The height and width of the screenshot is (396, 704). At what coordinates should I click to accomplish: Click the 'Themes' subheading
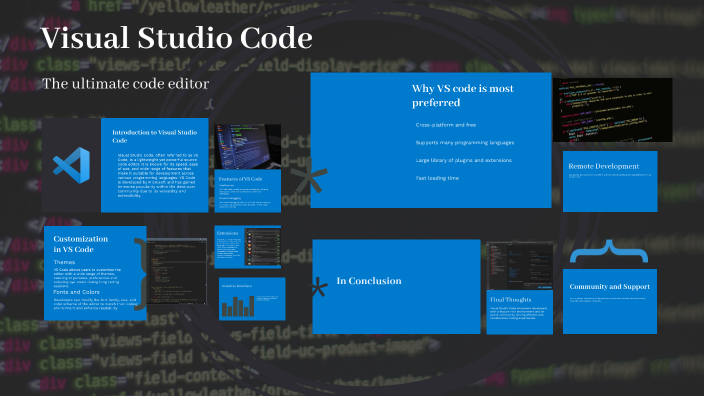[x=64, y=262]
